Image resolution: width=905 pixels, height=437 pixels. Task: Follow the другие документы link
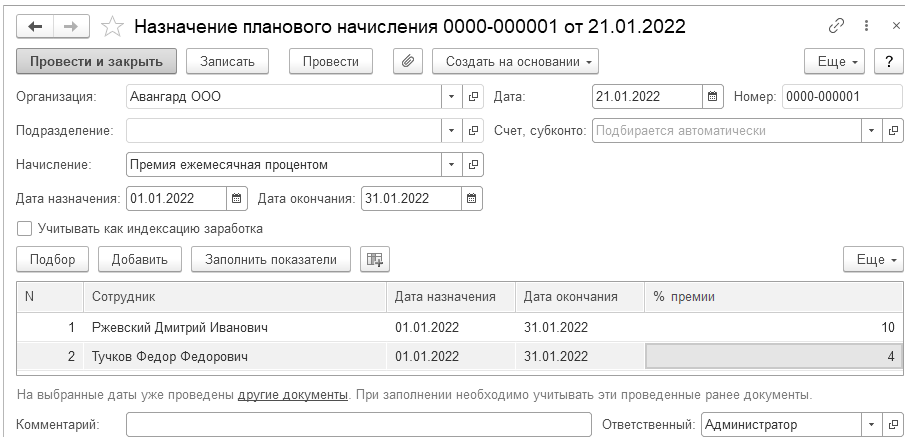coord(293,394)
